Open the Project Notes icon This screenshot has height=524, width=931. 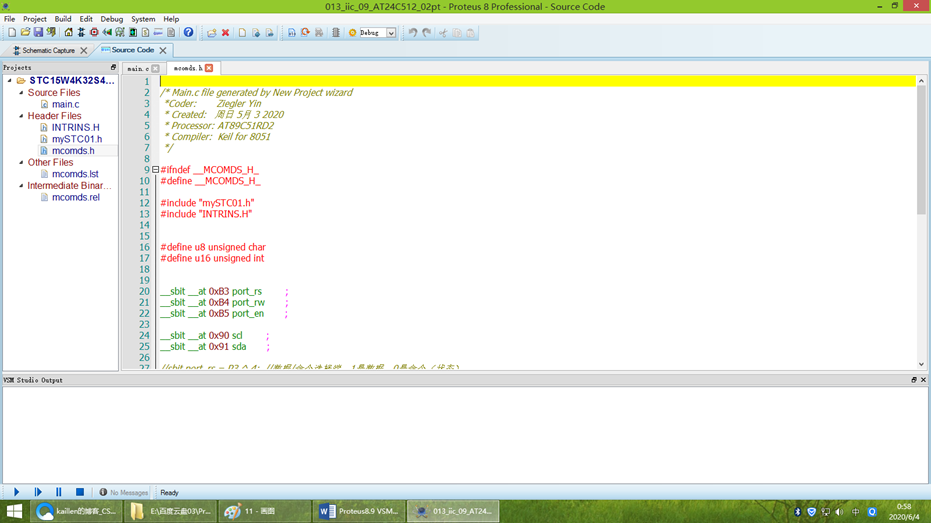click(171, 33)
